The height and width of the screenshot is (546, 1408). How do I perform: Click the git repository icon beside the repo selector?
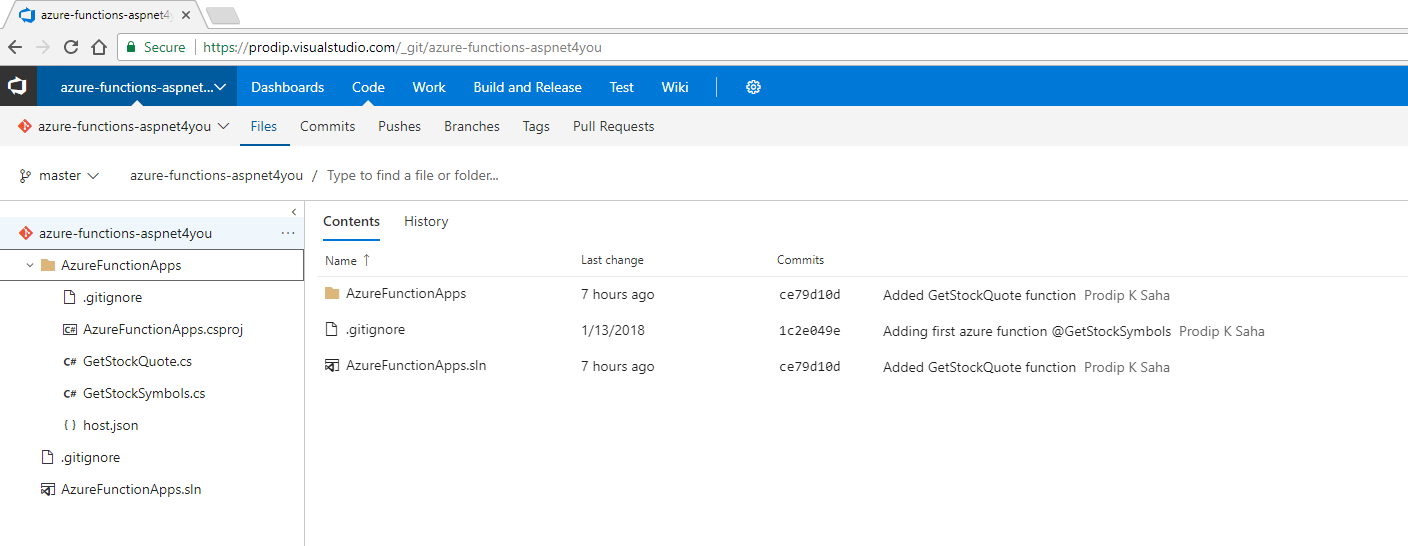[25, 126]
